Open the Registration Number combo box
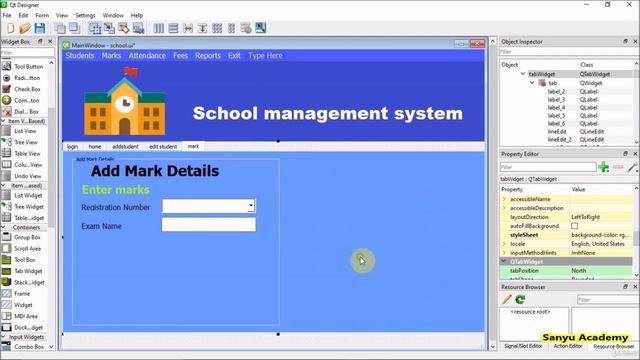Image resolution: width=640 pixels, height=360 pixels. tap(209, 206)
